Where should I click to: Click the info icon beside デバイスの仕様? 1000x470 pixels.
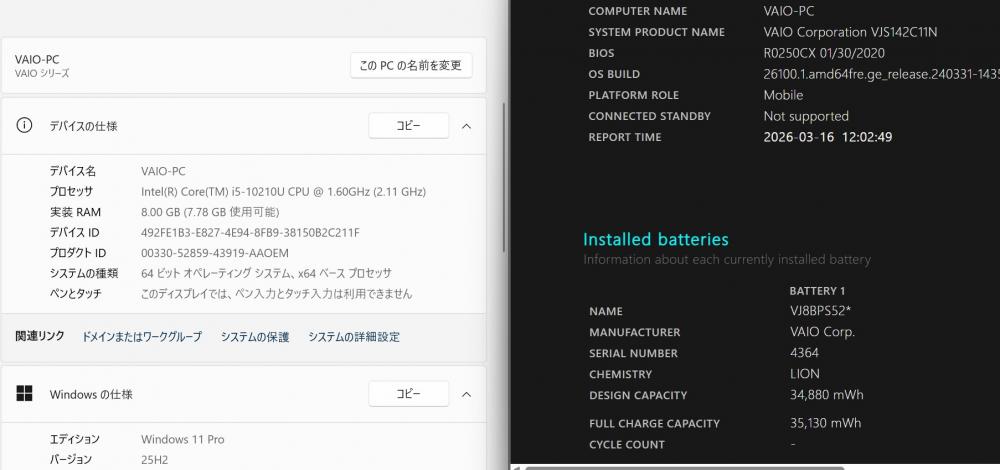24,126
